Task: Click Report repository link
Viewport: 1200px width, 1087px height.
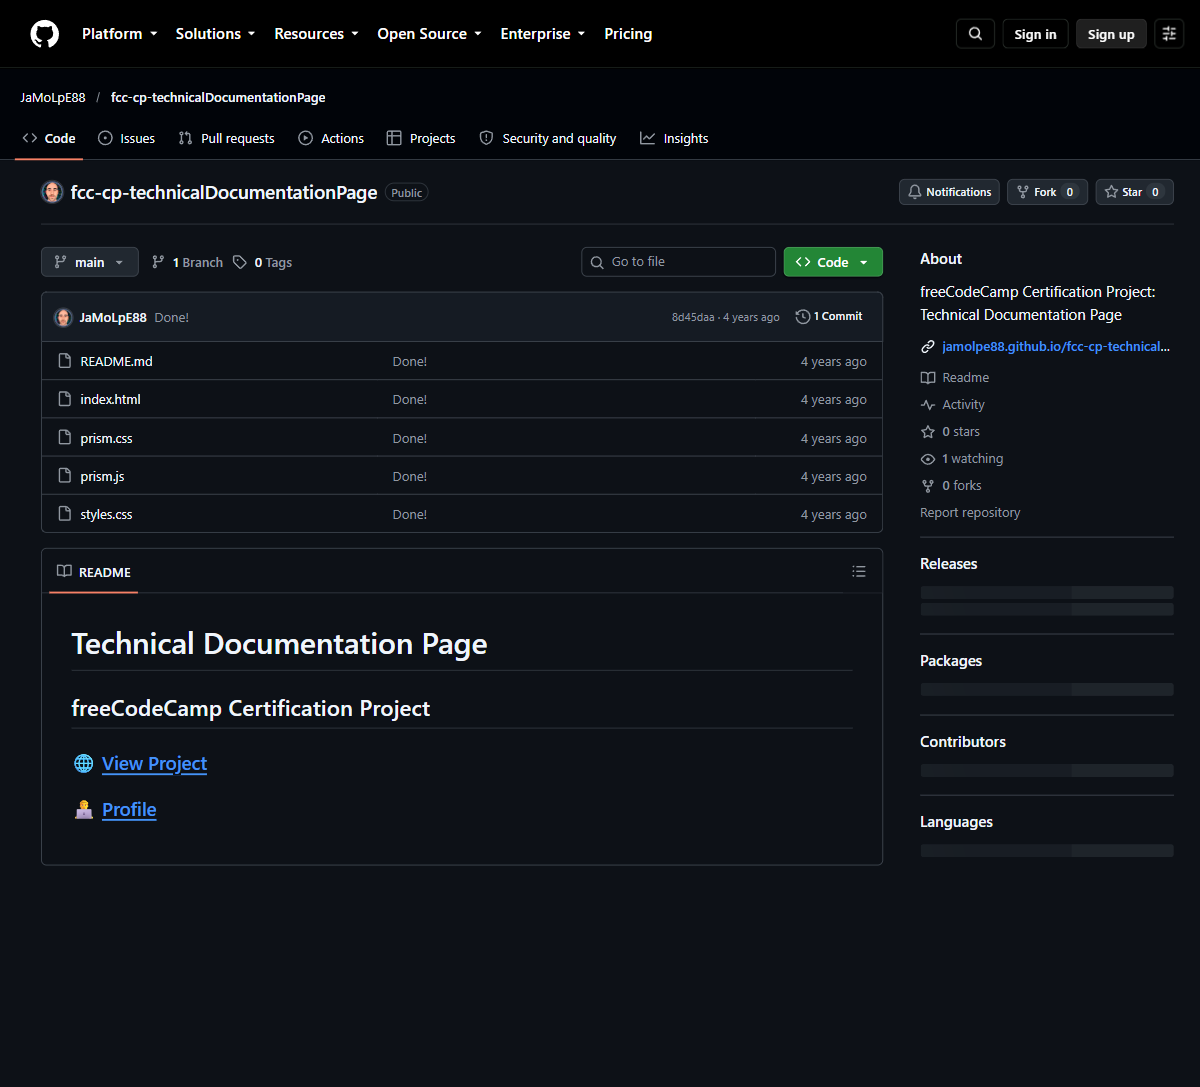Action: [x=970, y=513]
